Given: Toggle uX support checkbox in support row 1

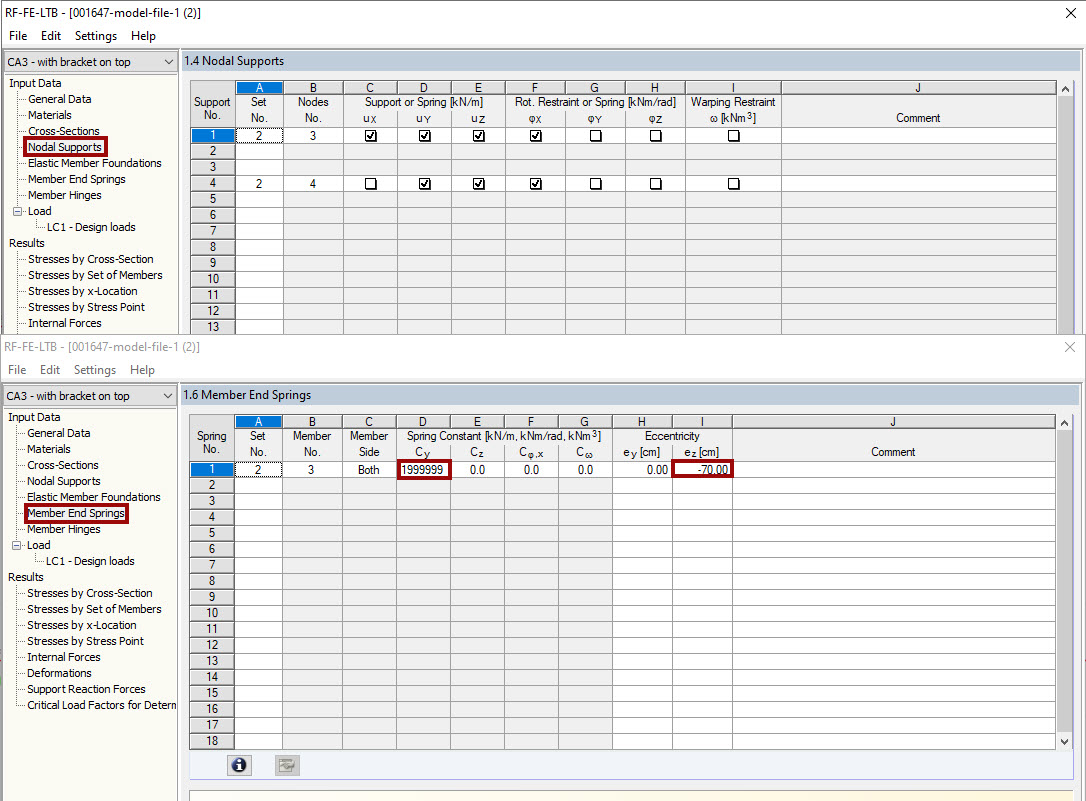Looking at the screenshot, I should point(371,136).
